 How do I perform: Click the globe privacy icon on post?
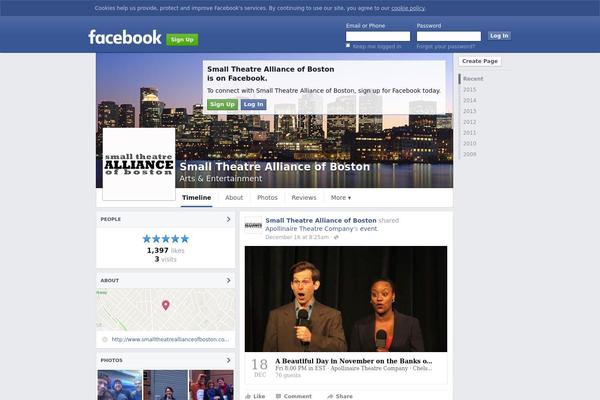click(336, 237)
